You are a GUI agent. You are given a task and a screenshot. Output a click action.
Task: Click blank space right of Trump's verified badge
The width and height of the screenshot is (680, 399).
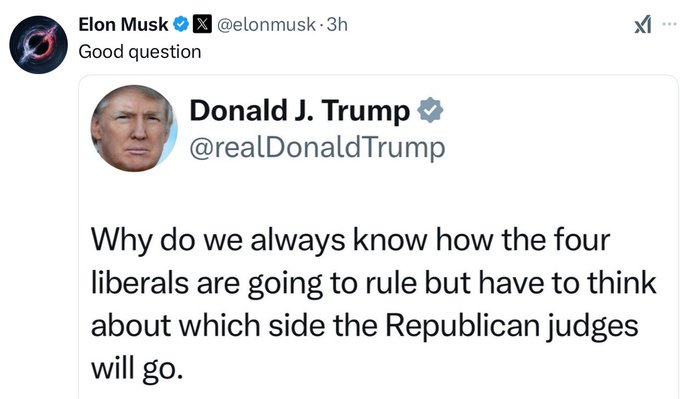pyautogui.click(x=555, y=111)
